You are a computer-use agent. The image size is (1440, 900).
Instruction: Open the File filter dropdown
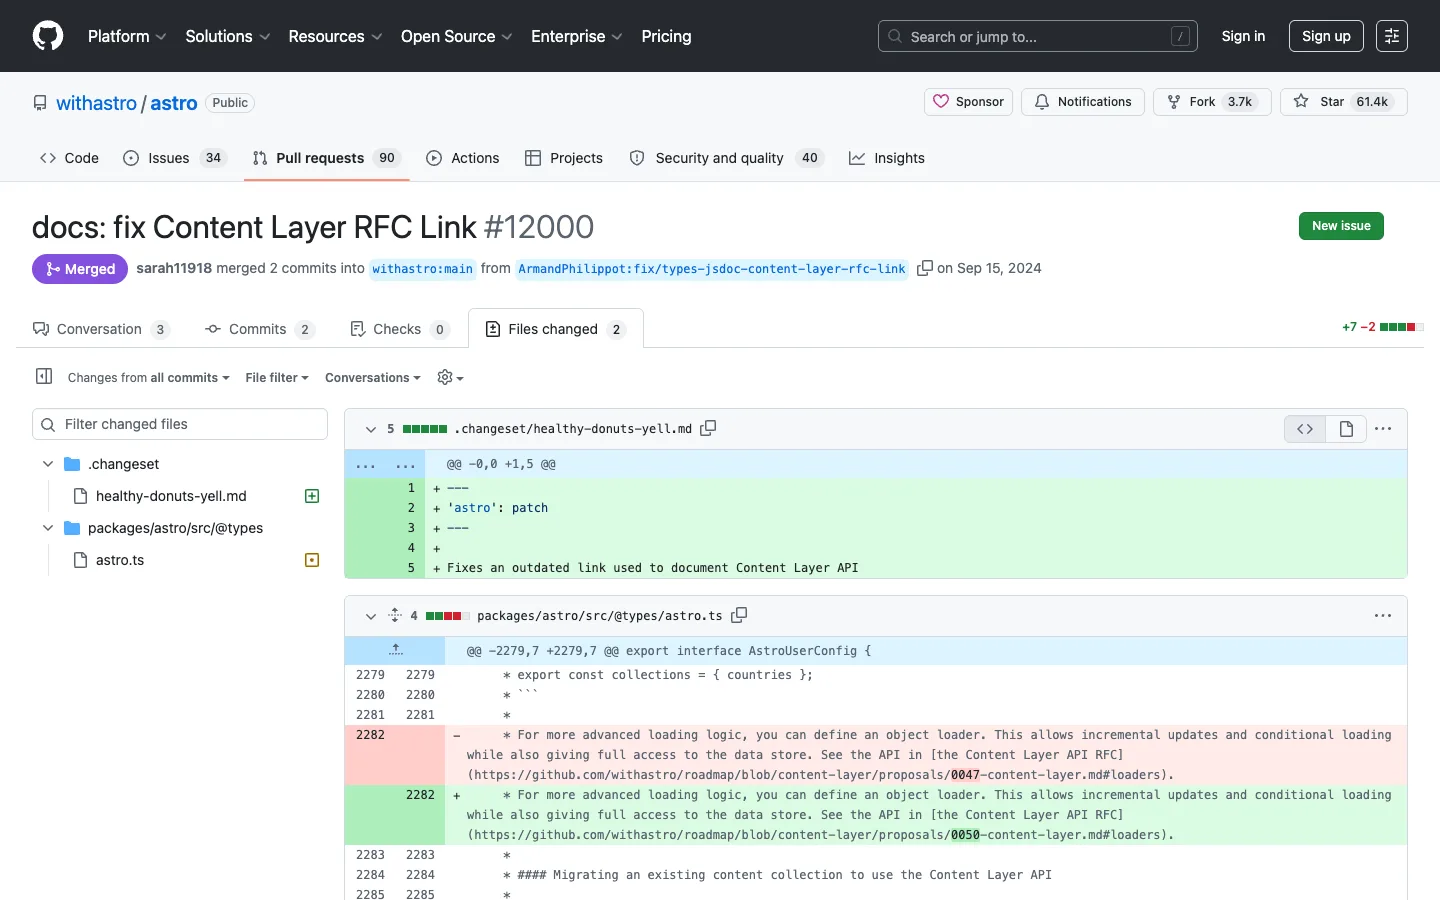[x=277, y=378]
